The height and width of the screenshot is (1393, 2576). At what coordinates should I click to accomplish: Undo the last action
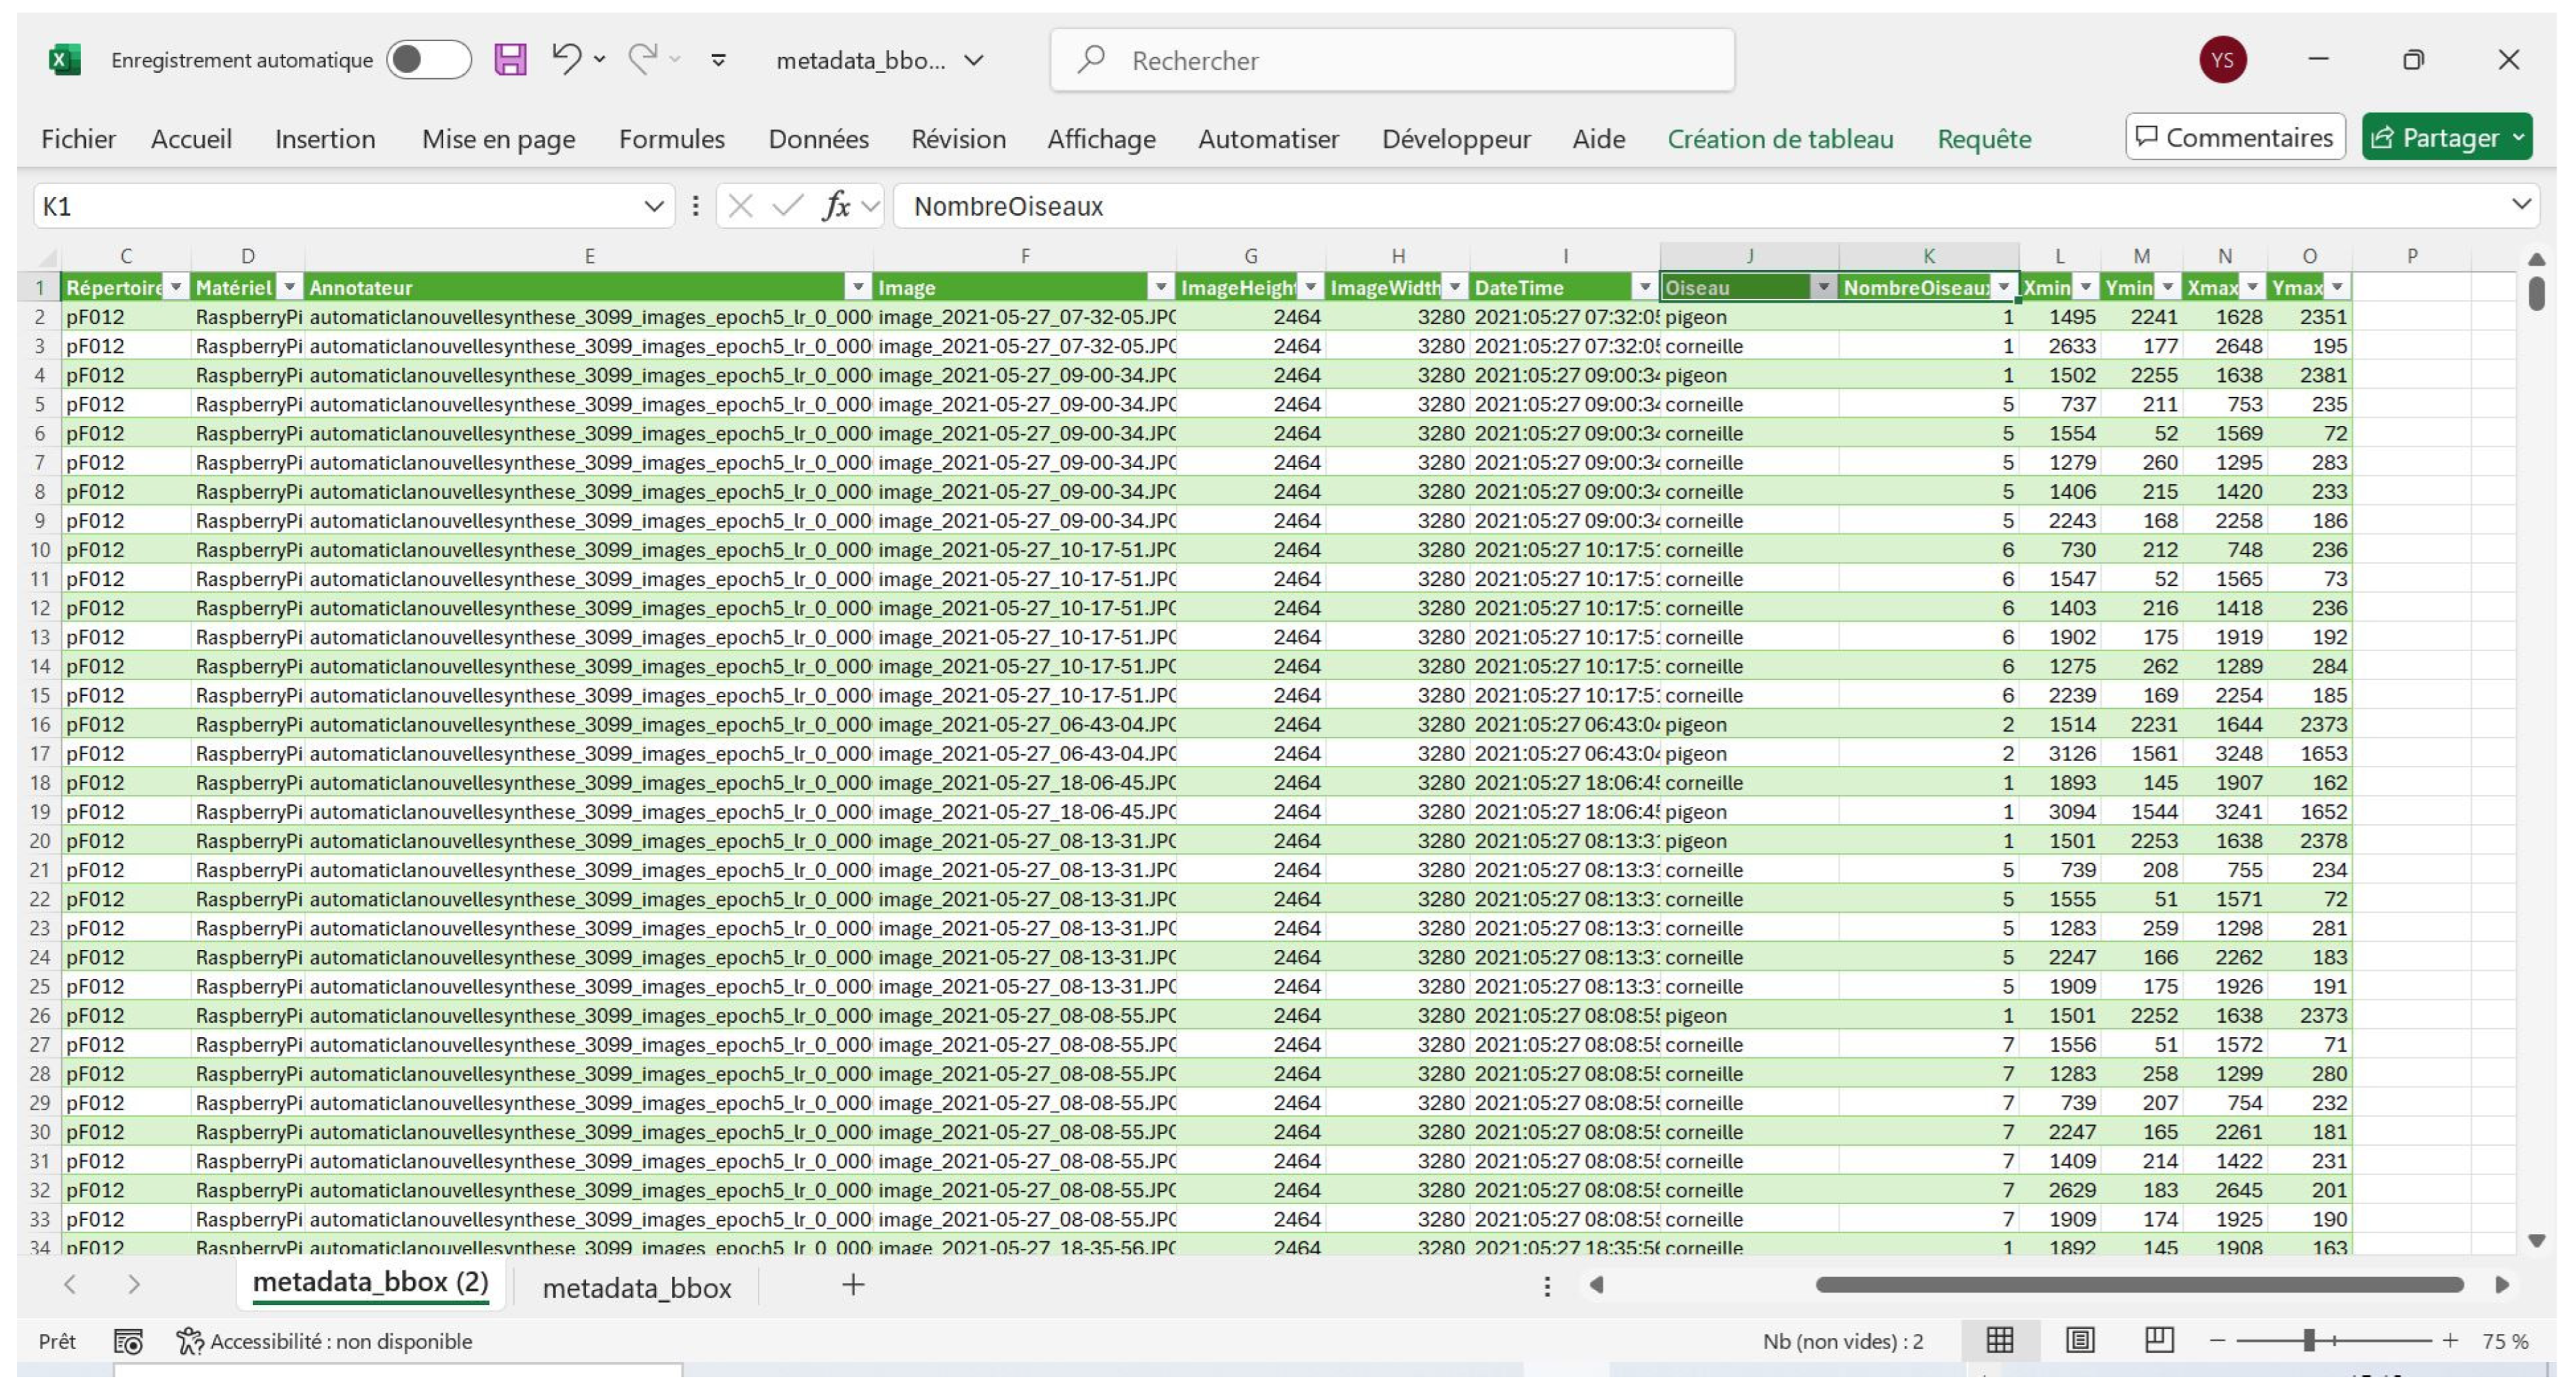[x=566, y=59]
